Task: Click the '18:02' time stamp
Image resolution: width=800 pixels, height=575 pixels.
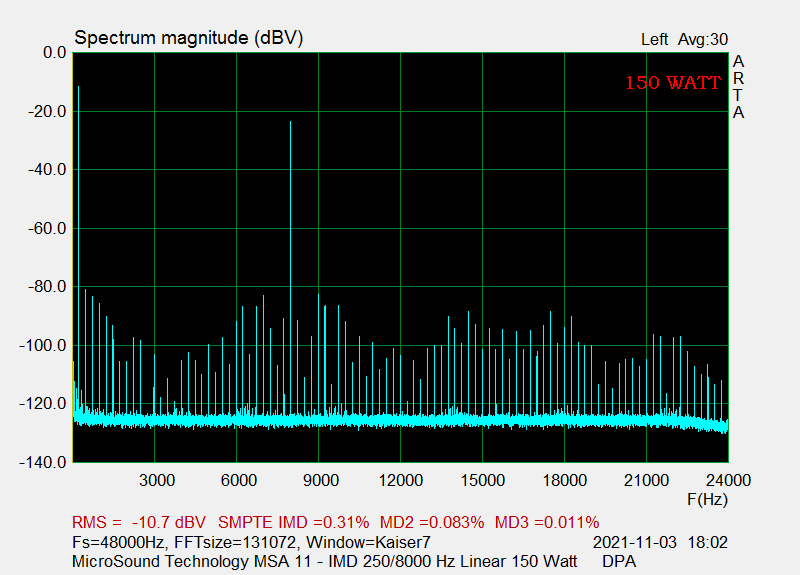Action: click(x=708, y=542)
